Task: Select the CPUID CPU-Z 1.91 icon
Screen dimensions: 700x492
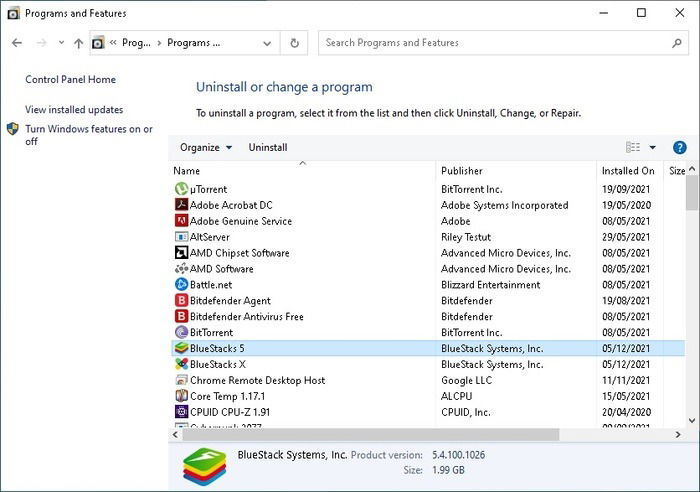Action: 181,412
